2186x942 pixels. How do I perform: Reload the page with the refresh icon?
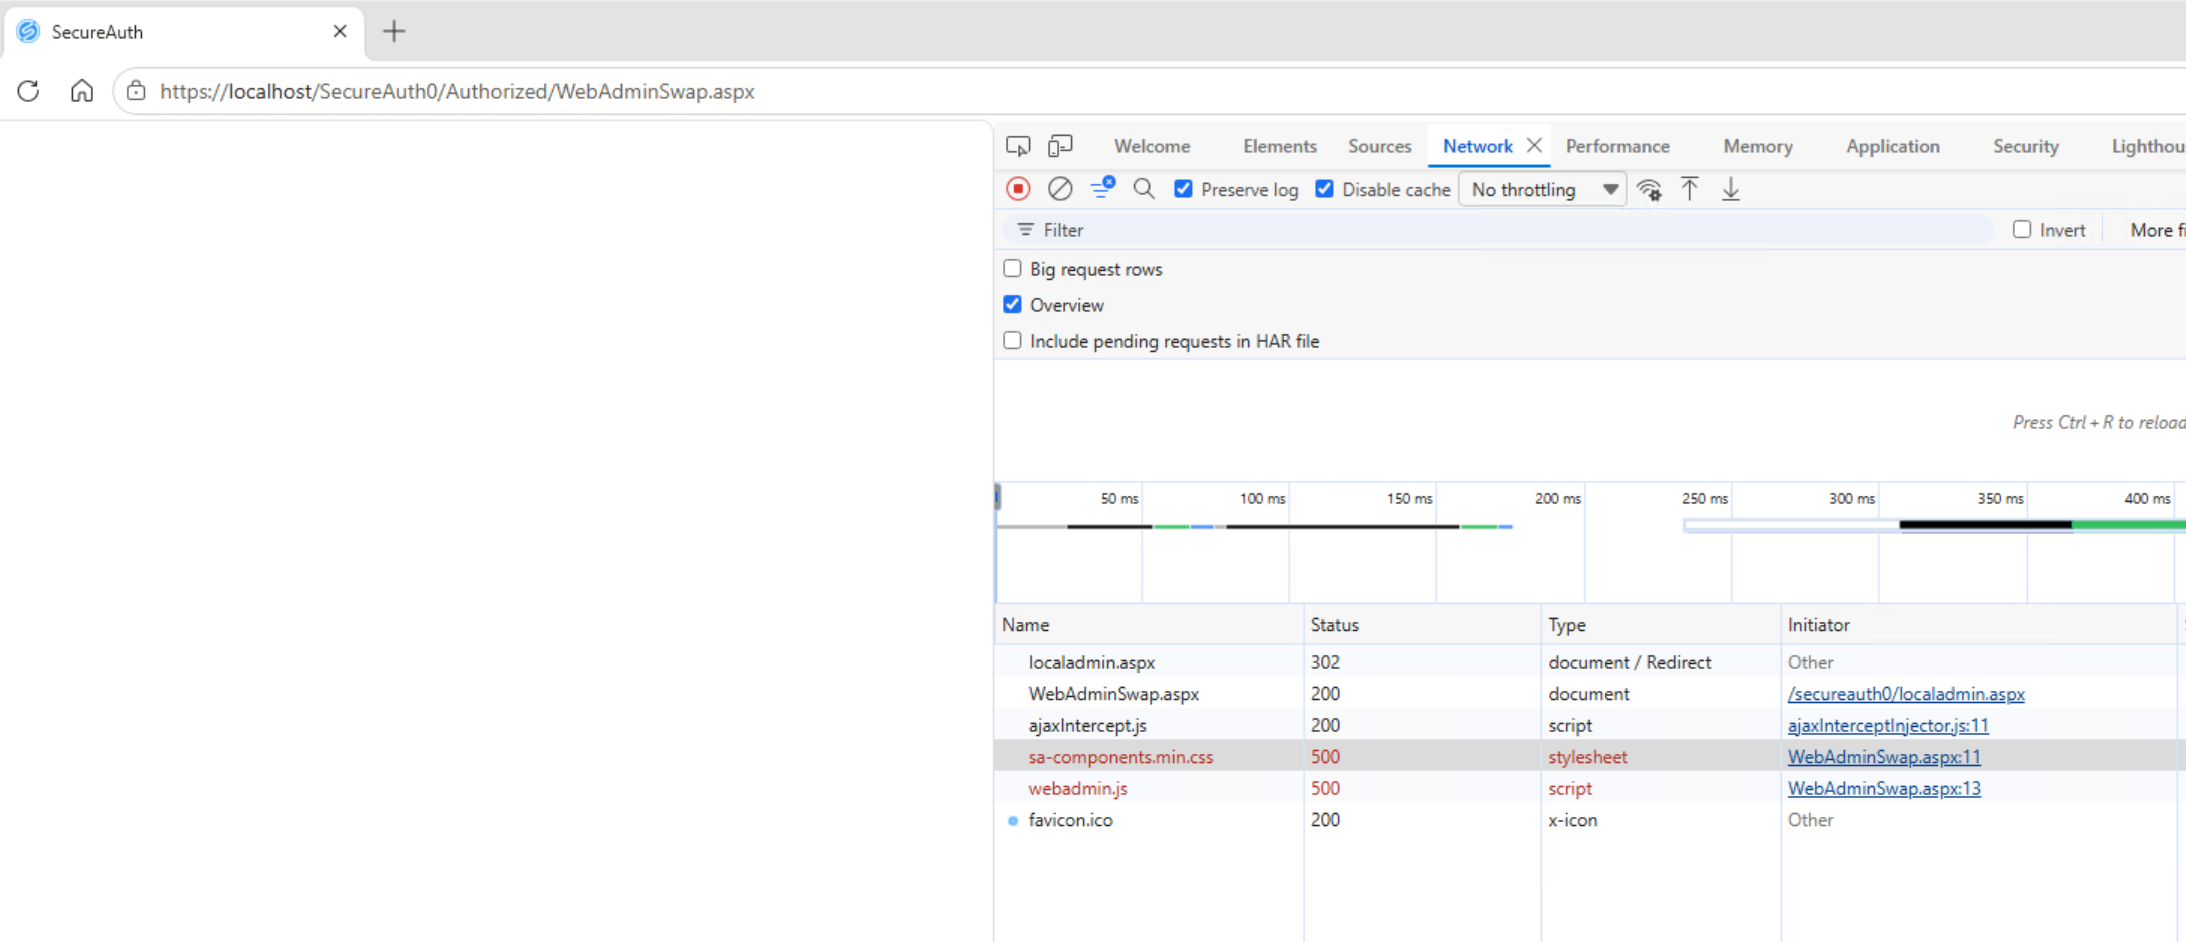pyautogui.click(x=28, y=91)
